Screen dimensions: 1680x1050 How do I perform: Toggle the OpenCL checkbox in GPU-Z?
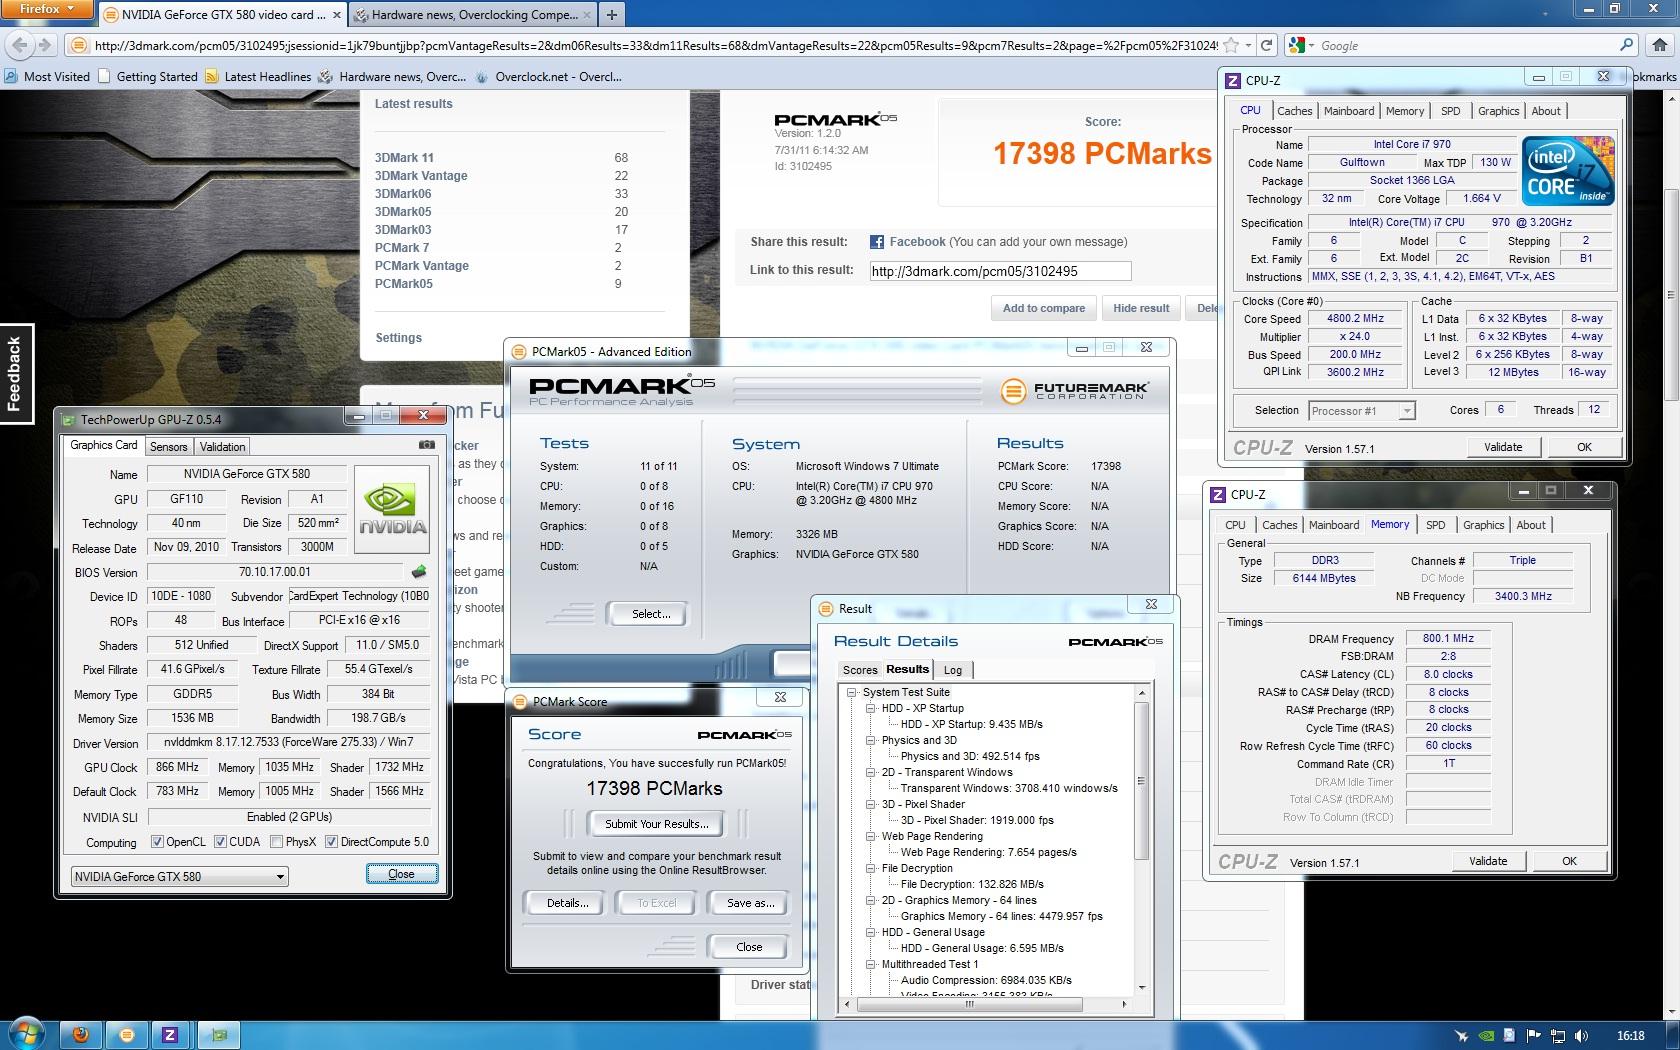pyautogui.click(x=157, y=842)
